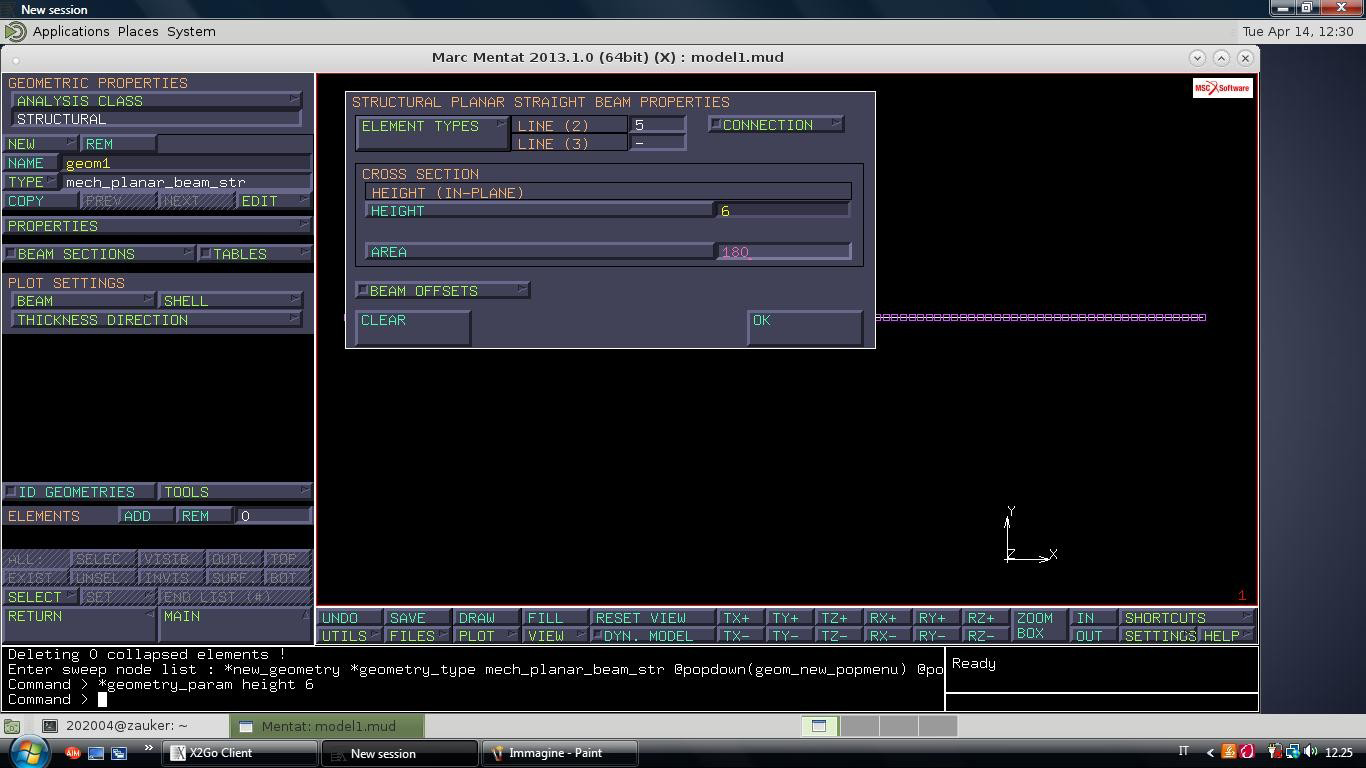This screenshot has height=768, width=1366.
Task: Open the X2Go Client taskbar item
Action: (x=240, y=753)
